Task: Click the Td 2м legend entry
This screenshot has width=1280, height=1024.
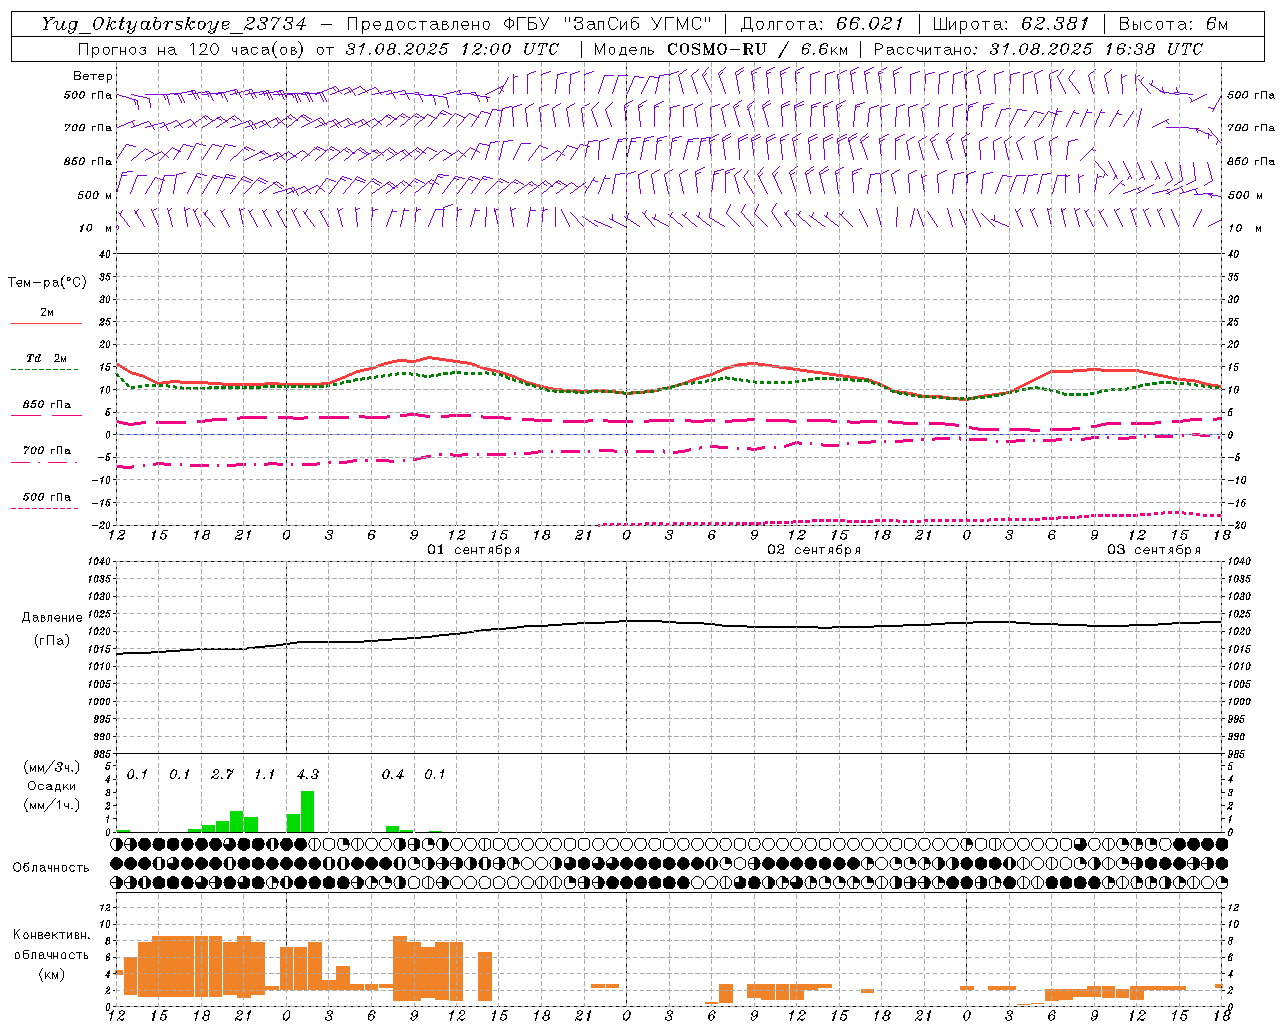Action: pyautogui.click(x=46, y=358)
